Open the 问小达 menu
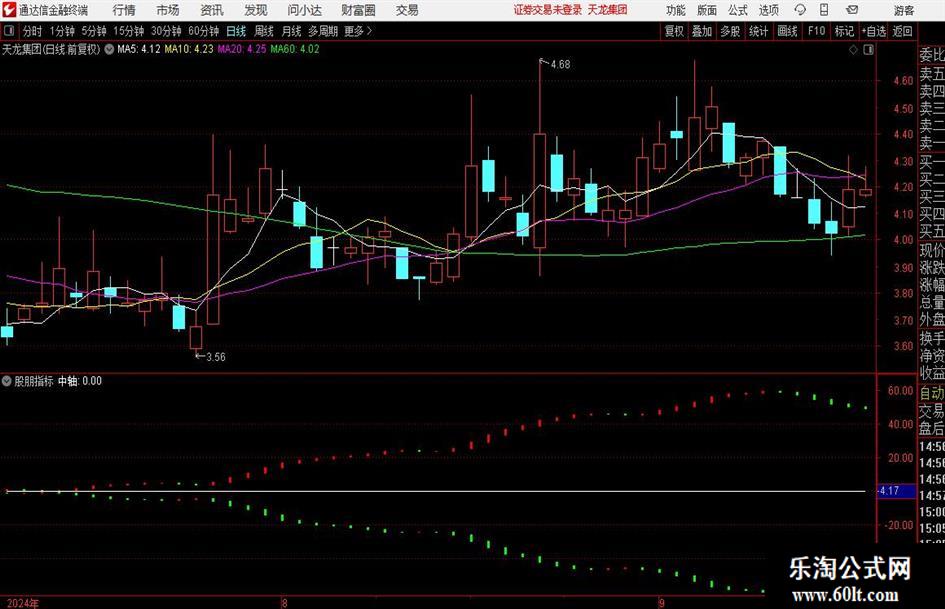The height and width of the screenshot is (609, 945). pyautogui.click(x=304, y=10)
